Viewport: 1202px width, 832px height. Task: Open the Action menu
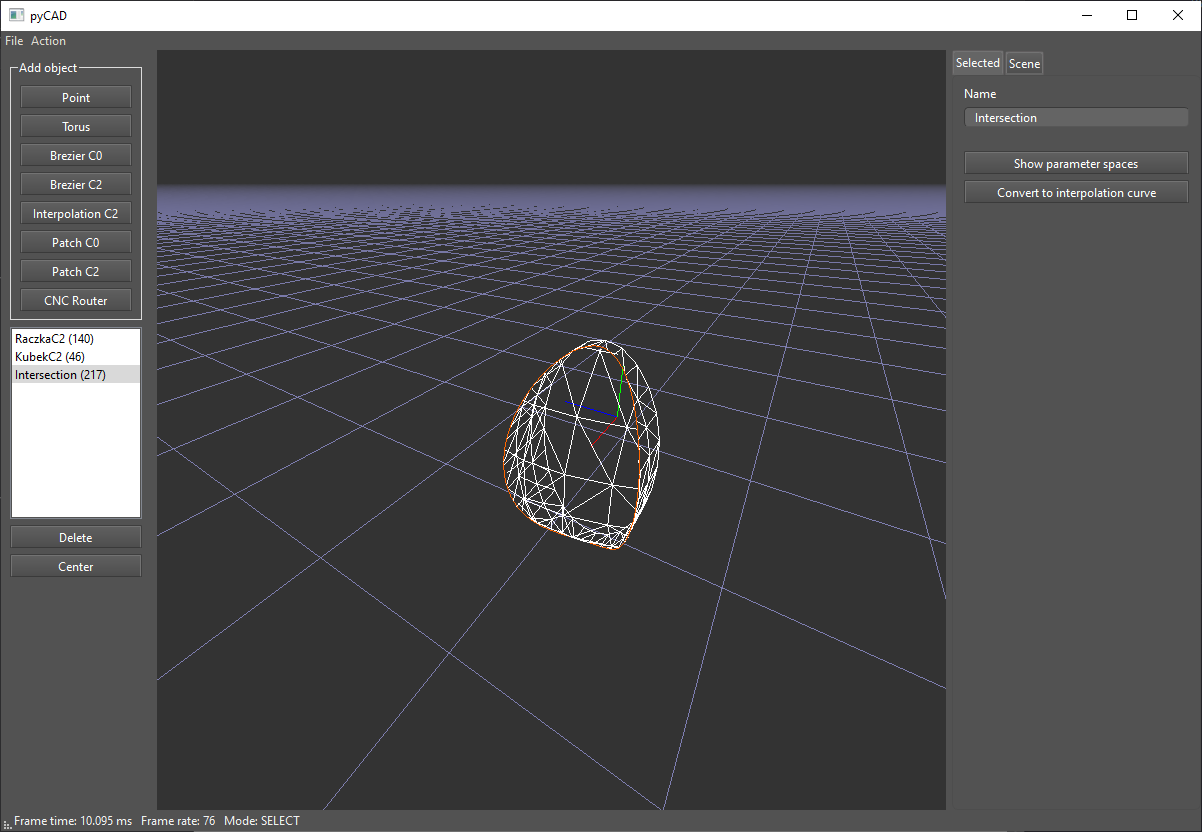(48, 40)
